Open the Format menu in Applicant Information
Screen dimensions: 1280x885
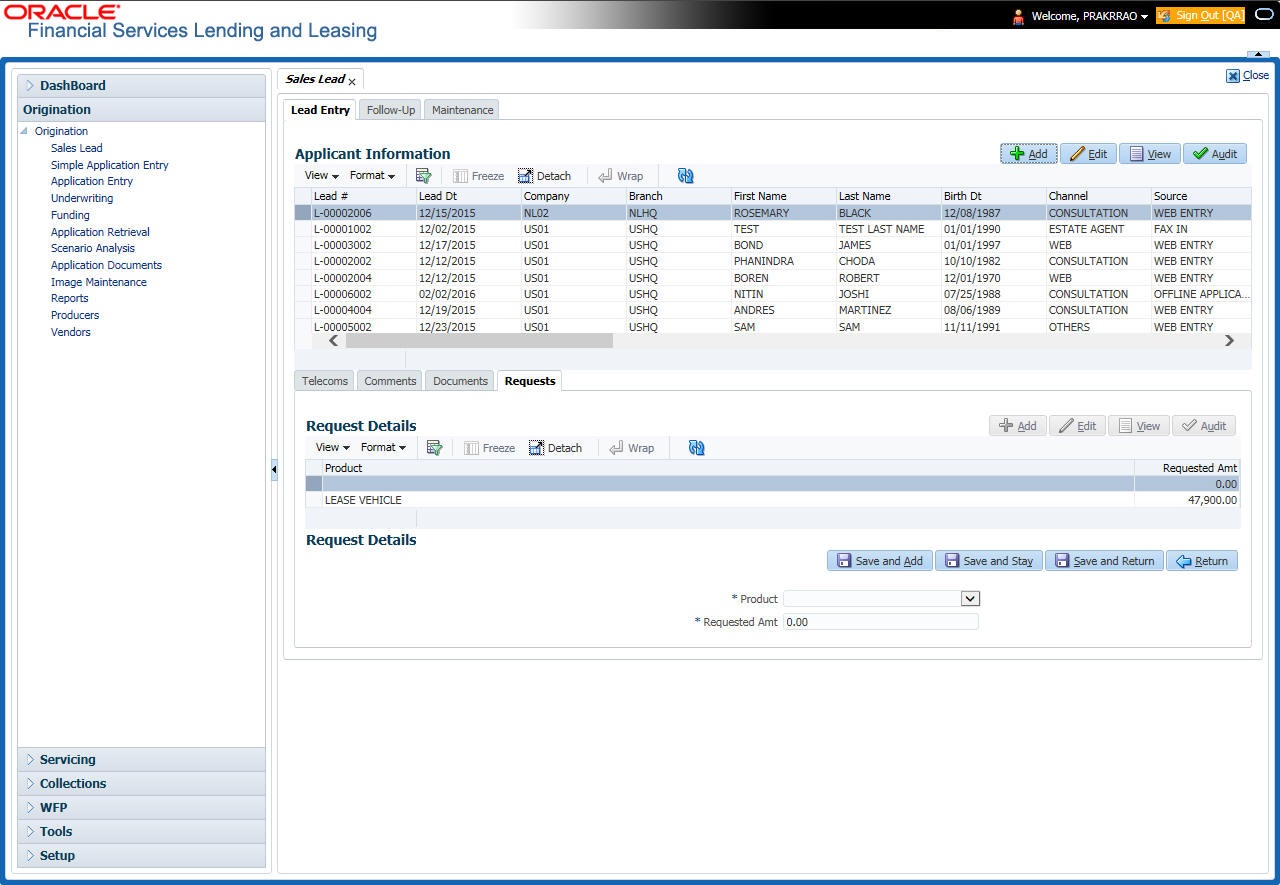coord(371,175)
